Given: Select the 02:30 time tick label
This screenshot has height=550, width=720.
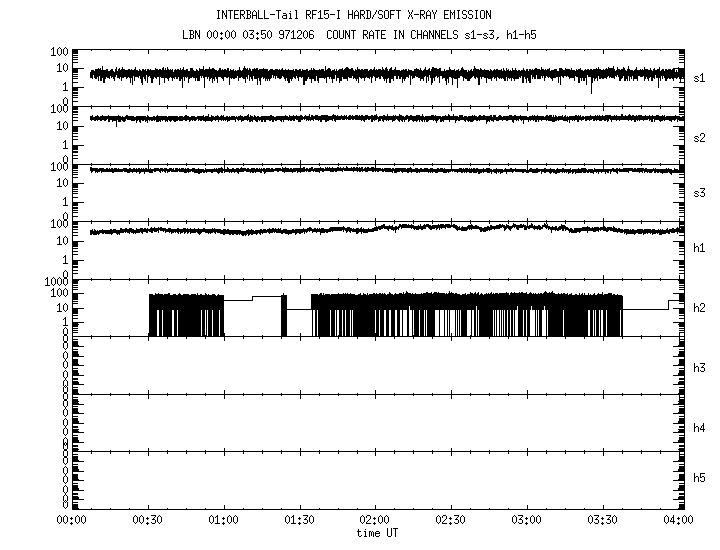Looking at the screenshot, I should 451,521.
